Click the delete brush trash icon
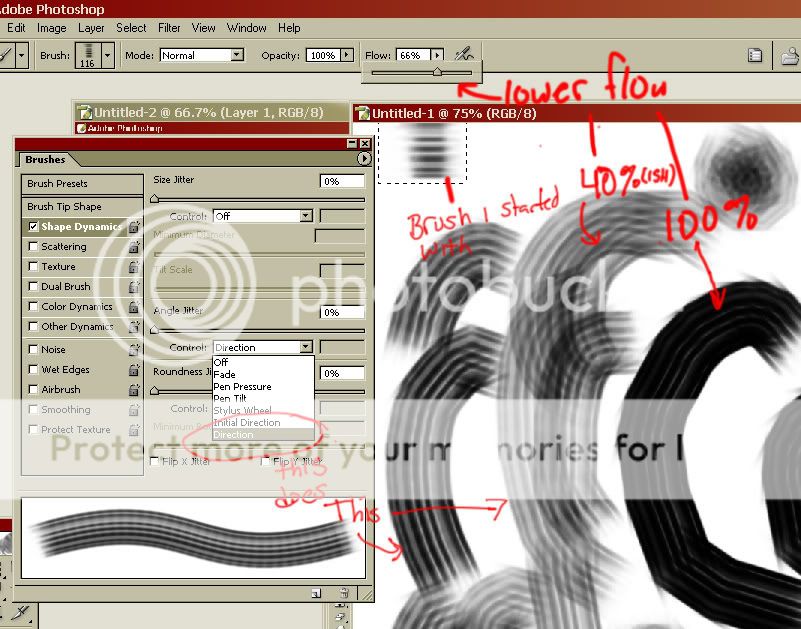Image resolution: width=801 pixels, height=629 pixels. 344,593
